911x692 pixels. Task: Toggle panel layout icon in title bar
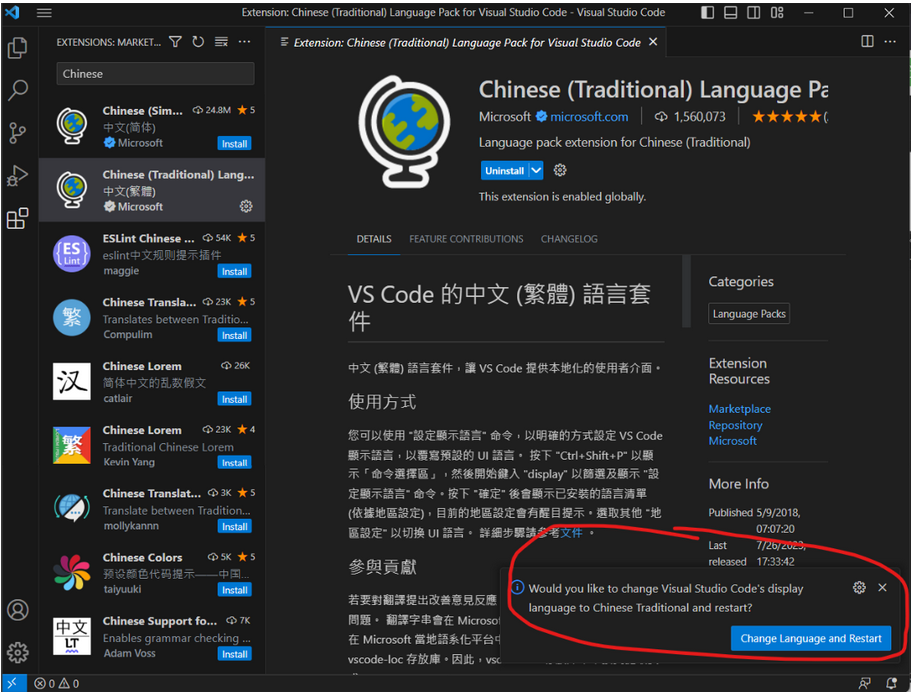pos(731,12)
